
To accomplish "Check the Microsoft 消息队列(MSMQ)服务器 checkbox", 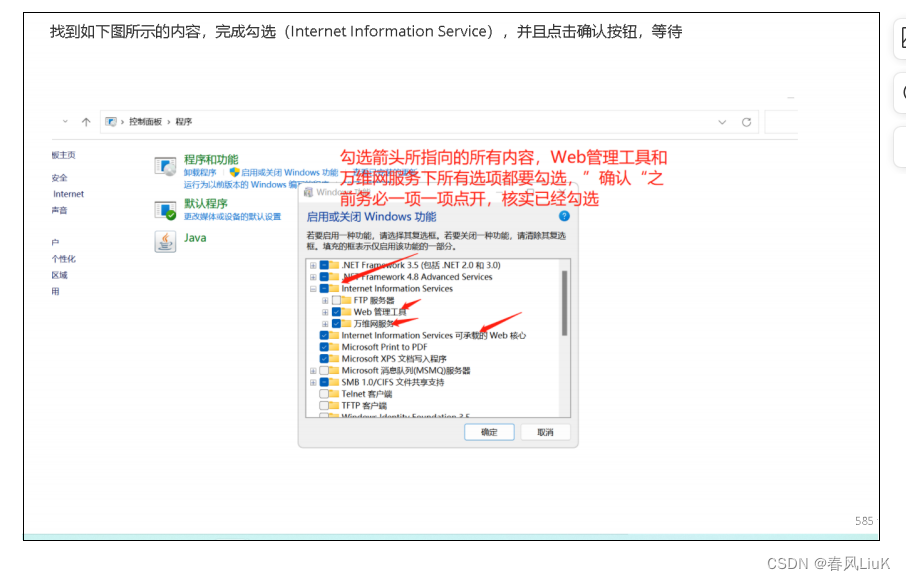I will point(324,370).
